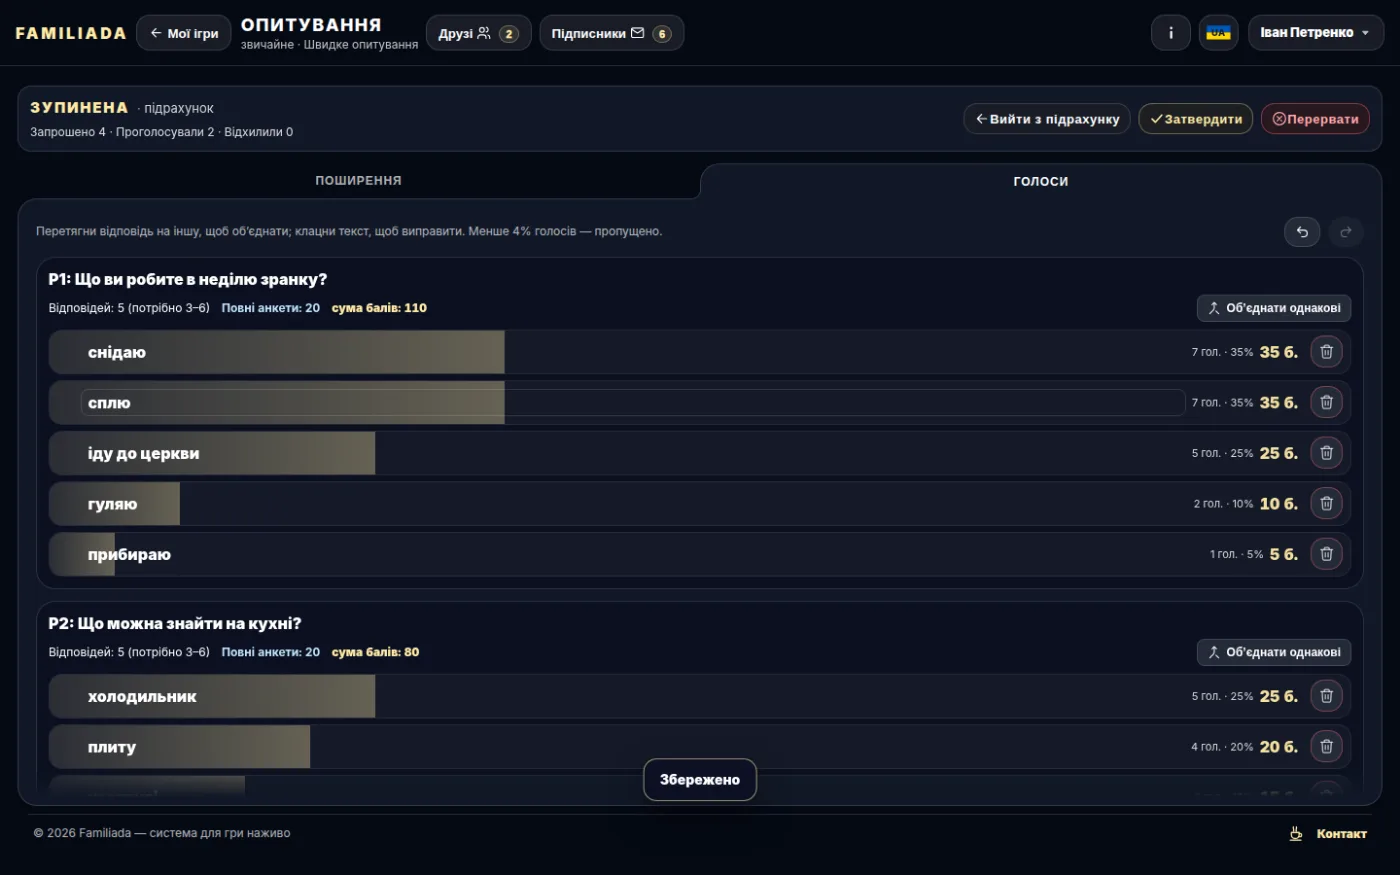The width and height of the screenshot is (1400, 875).
Task: Merge identical answers for question P1
Action: tap(1274, 308)
